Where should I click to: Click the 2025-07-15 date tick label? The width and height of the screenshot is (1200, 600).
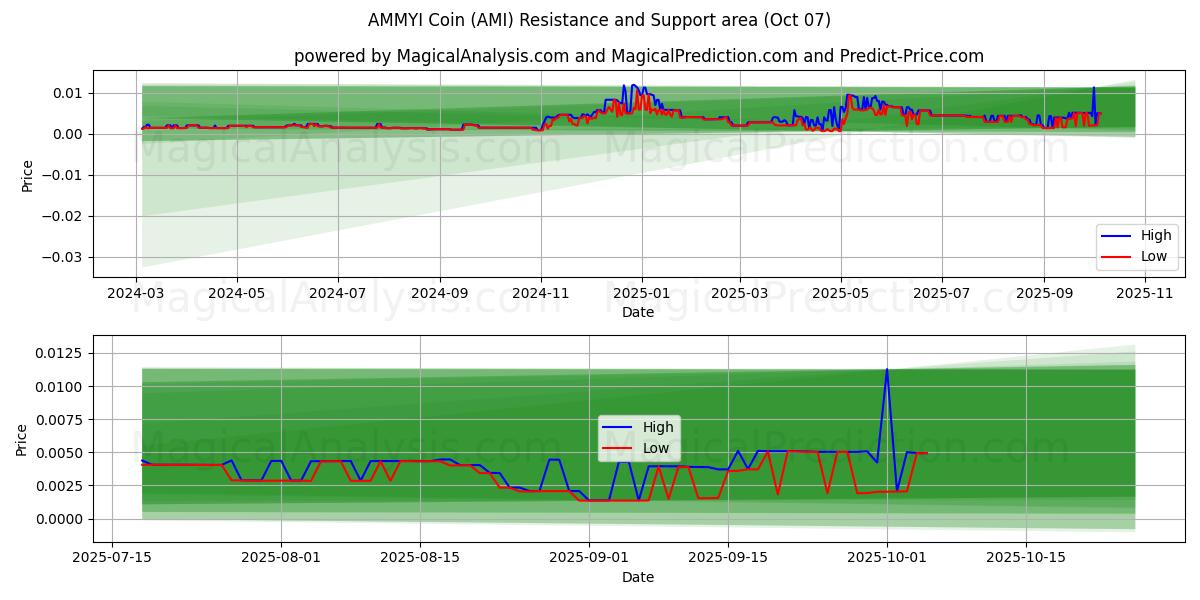(112, 559)
